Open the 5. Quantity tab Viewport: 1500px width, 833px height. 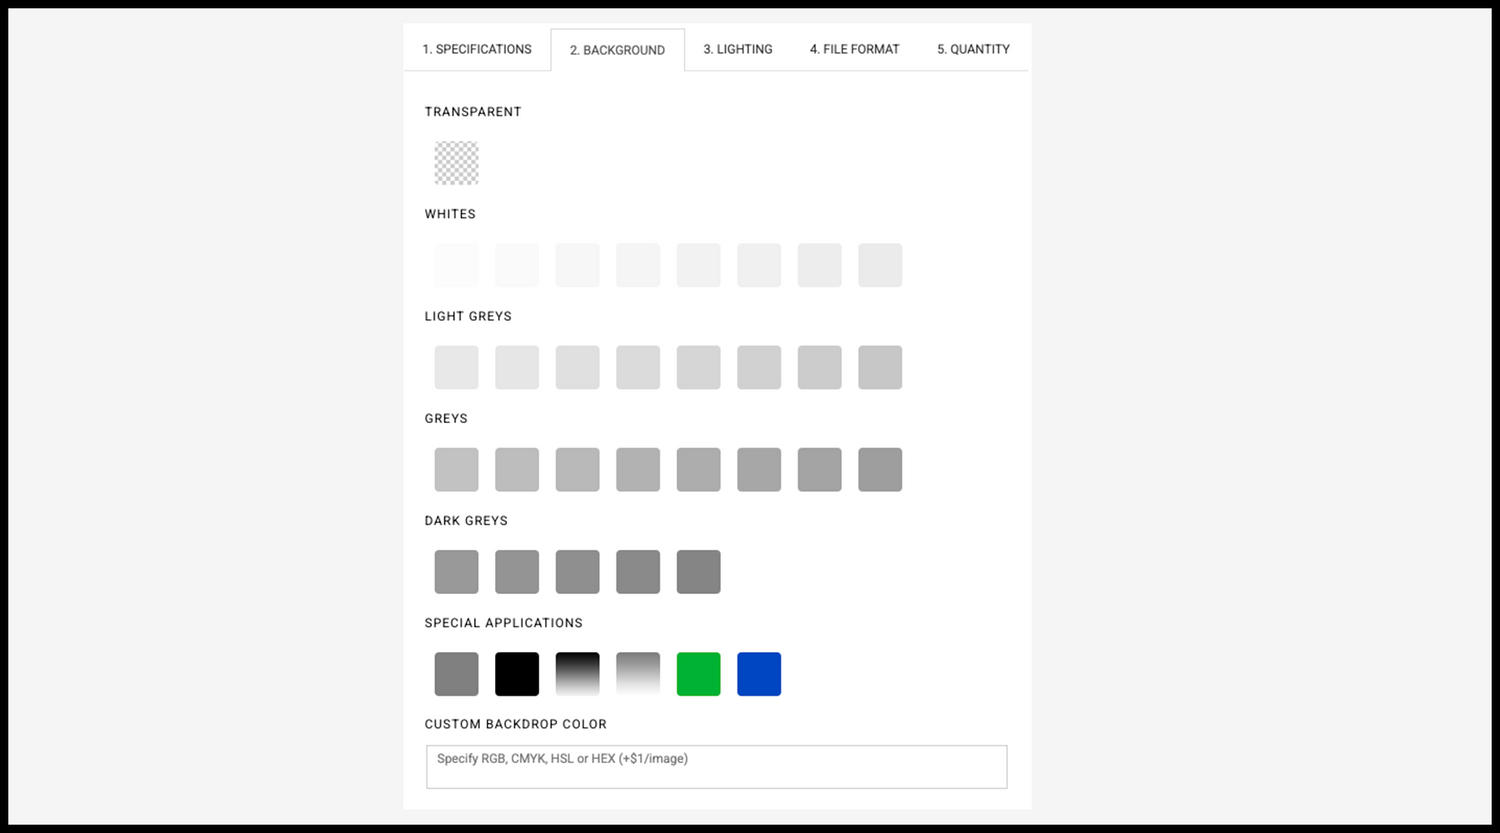pyautogui.click(x=973, y=49)
